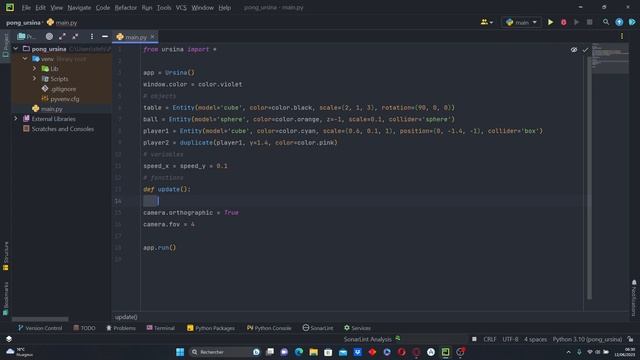Click pong_ursina in the navigation bar
Screen dimensions: 640x360
tap(23, 22)
